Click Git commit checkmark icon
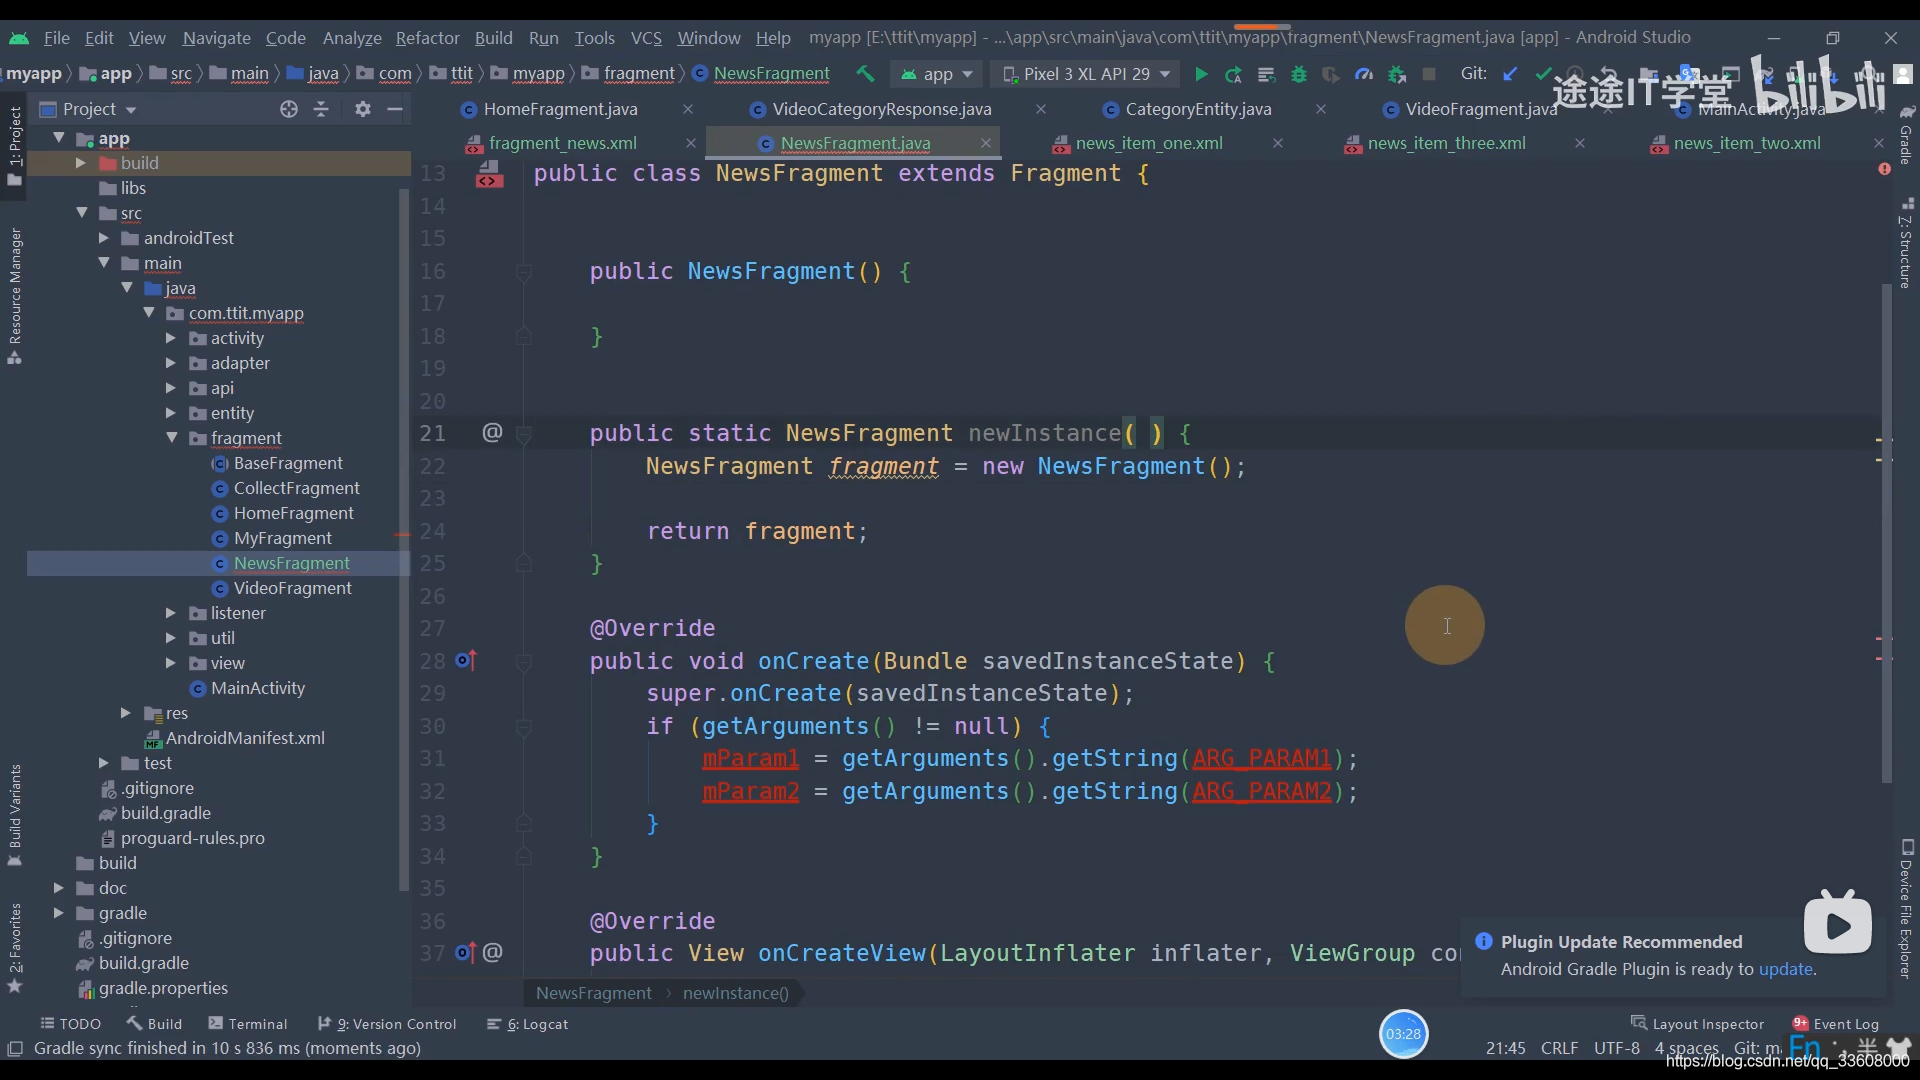The width and height of the screenshot is (1920, 1080). (x=1543, y=74)
